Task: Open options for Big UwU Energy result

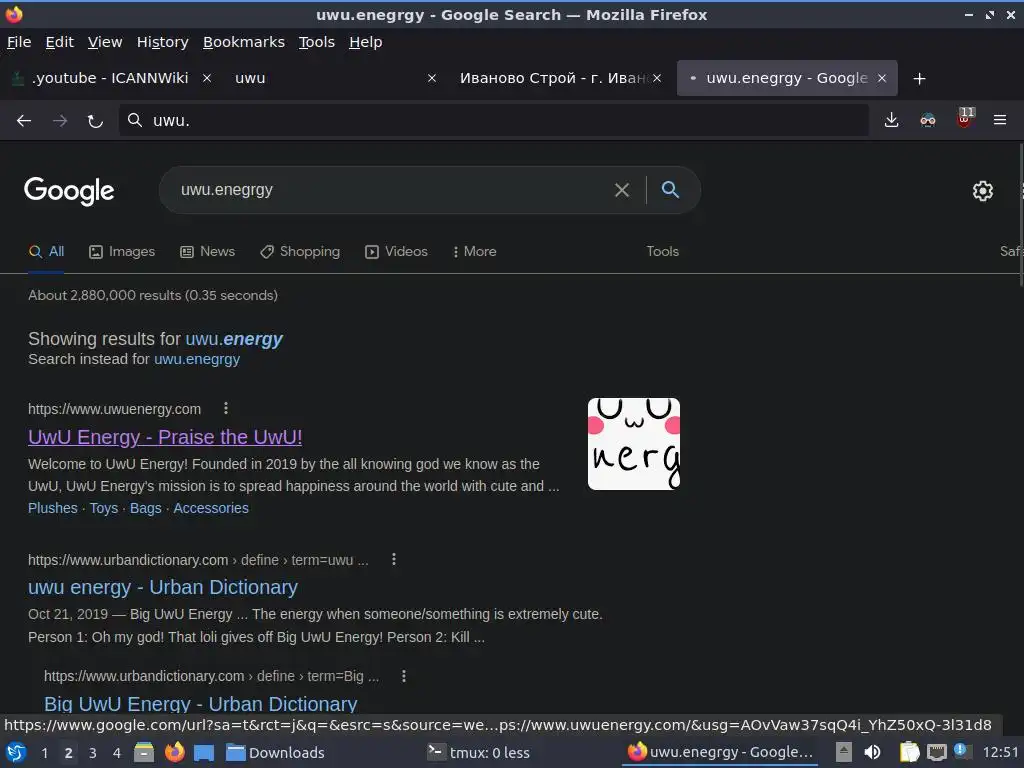Action: pyautogui.click(x=404, y=676)
